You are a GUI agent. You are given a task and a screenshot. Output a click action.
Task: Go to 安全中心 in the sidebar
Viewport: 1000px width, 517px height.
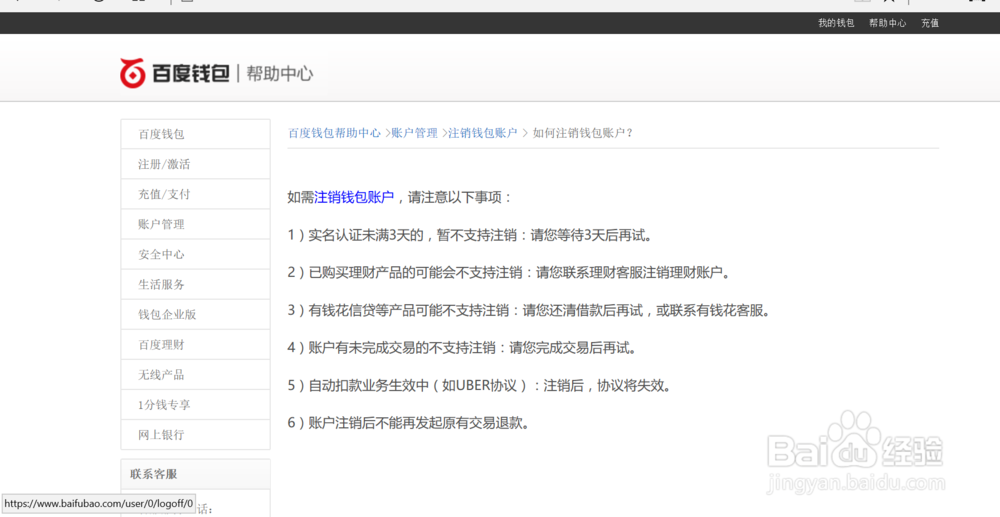[x=195, y=254]
